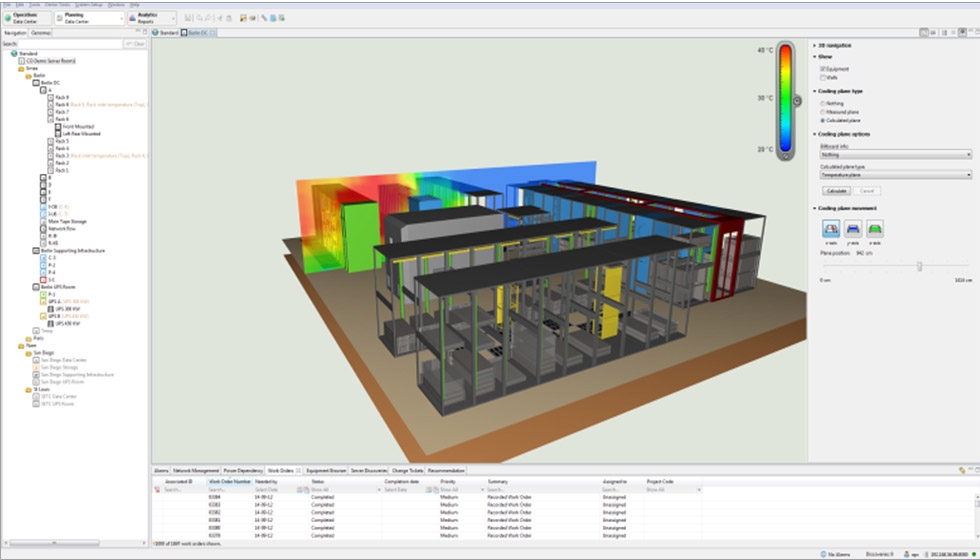
Task: Enable the Walls checkbox
Action: click(x=822, y=77)
